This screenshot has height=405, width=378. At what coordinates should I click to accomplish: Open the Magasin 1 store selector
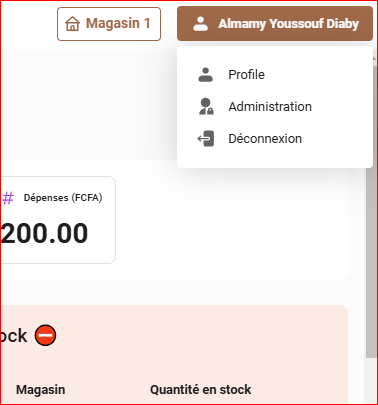point(109,24)
